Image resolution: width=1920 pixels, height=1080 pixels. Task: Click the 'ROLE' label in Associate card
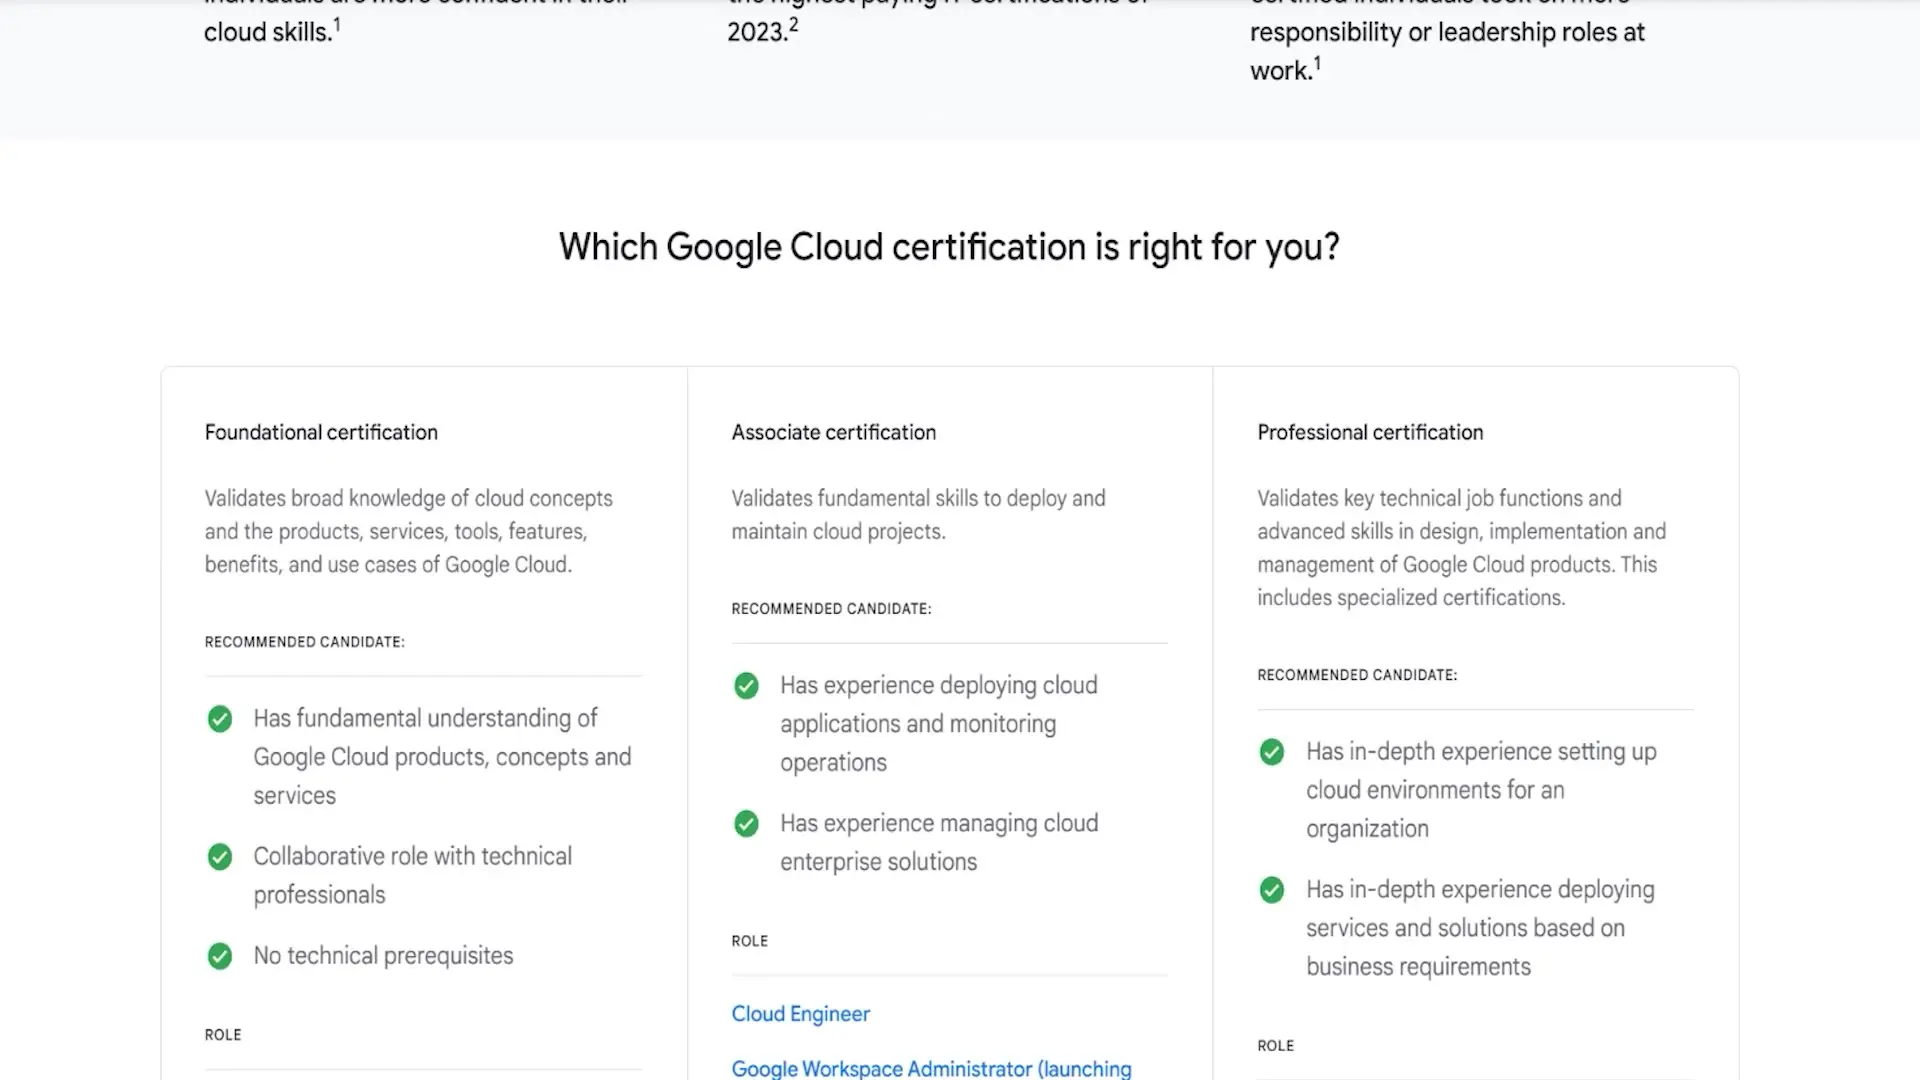point(749,941)
